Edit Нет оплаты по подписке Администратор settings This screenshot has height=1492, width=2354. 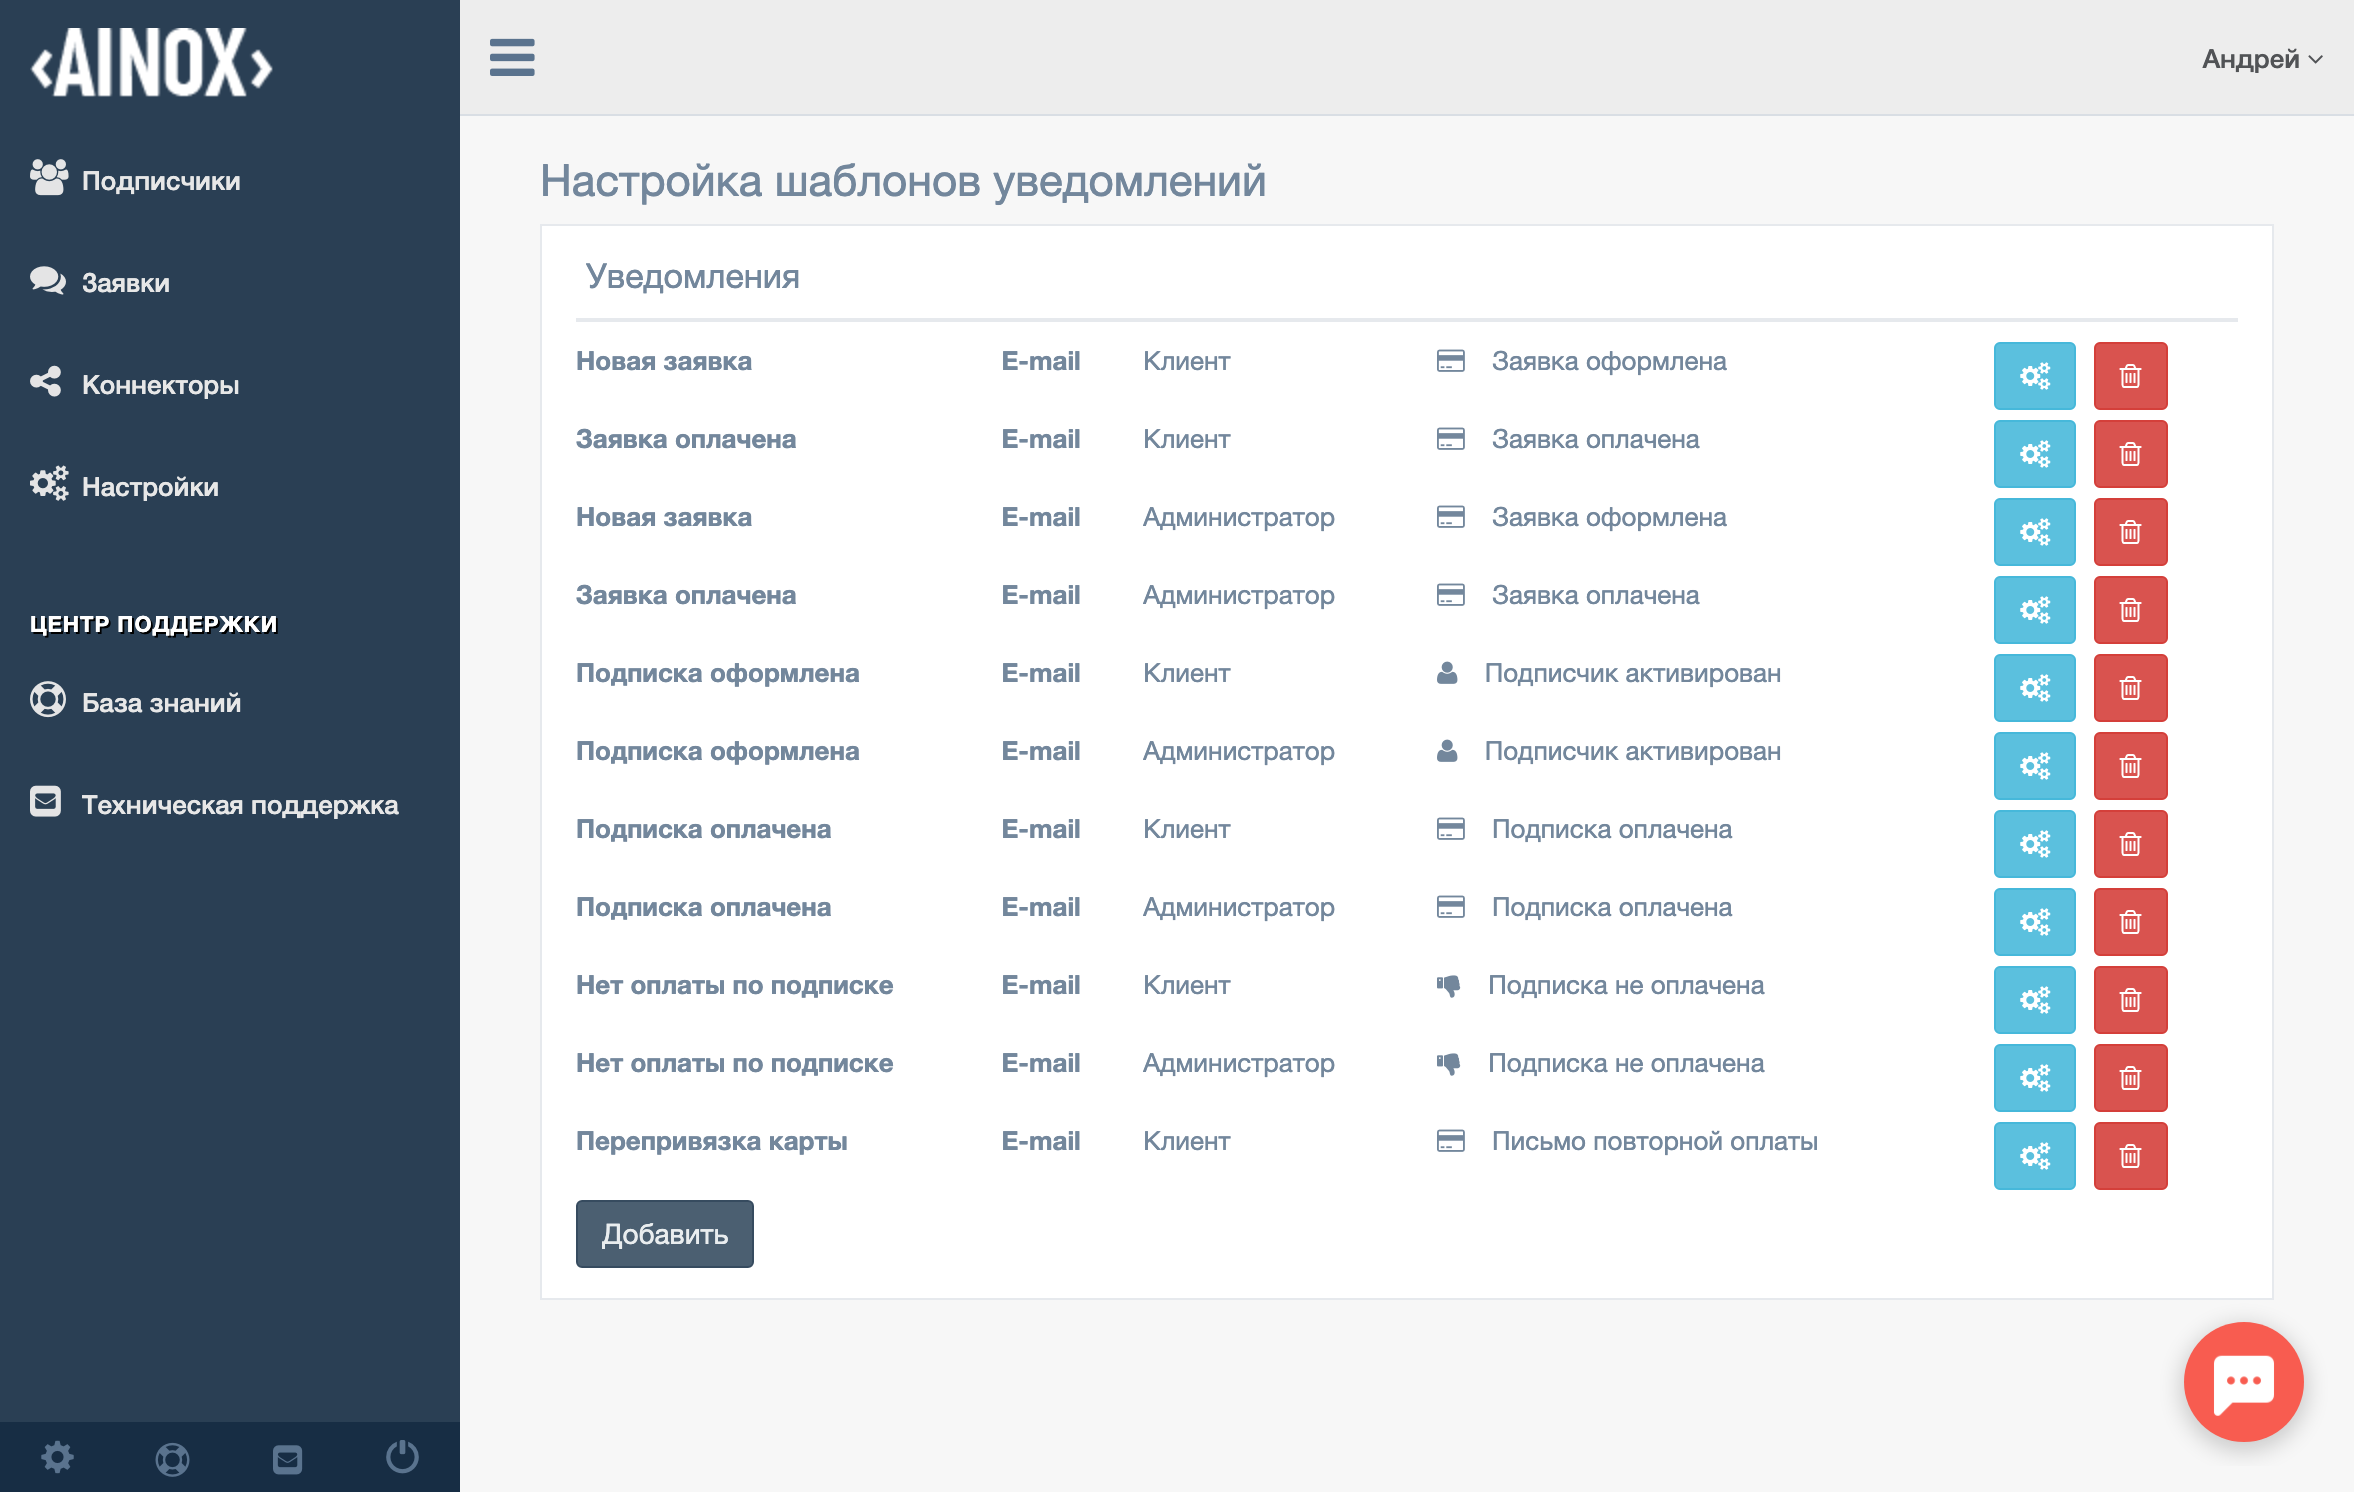(2034, 1078)
